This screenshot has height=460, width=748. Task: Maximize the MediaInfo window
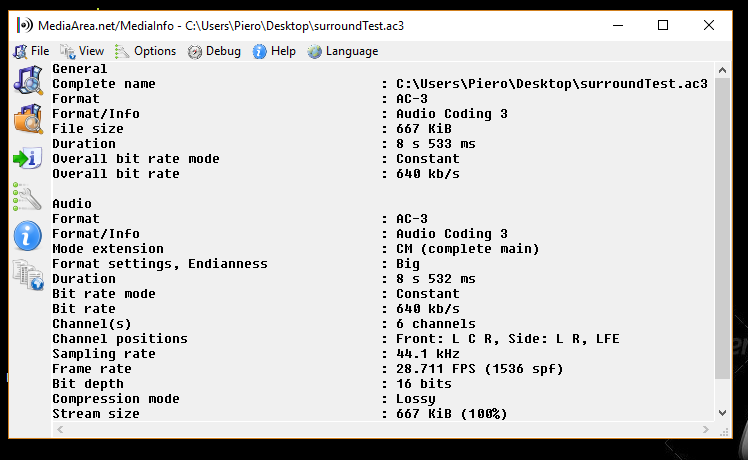(x=663, y=25)
